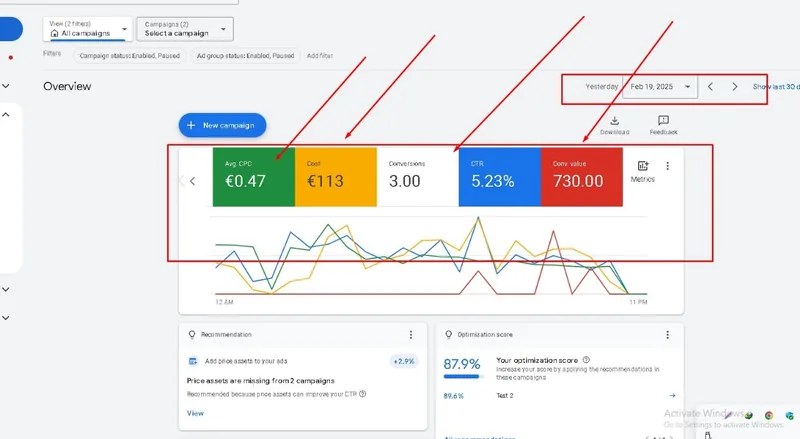
Task: Click the 89.6% score for Test 2
Action: click(454, 396)
